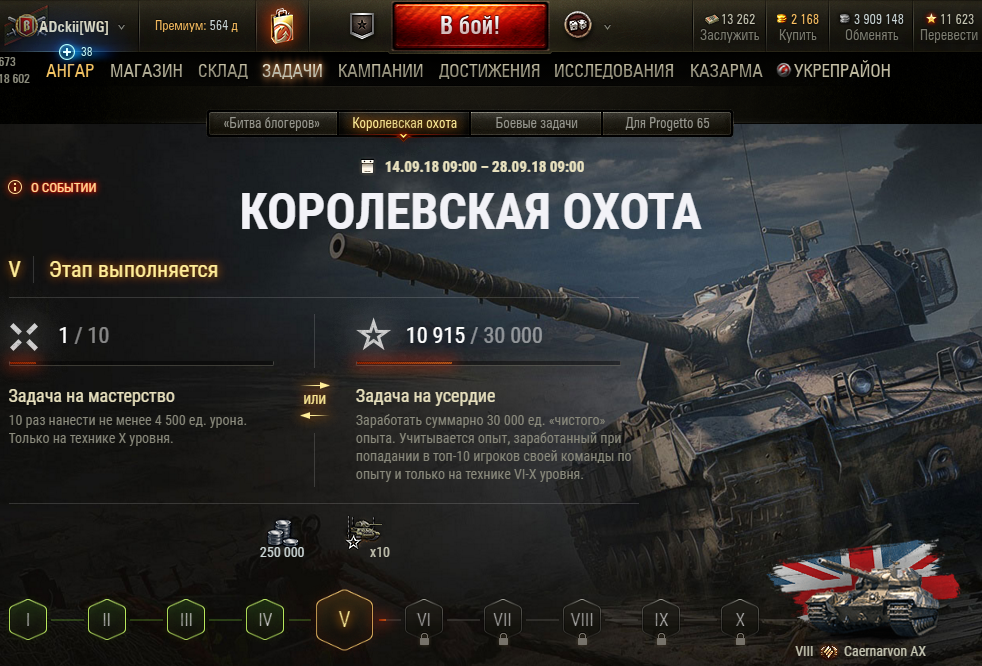This screenshot has width=982, height=666.
Task: Select stage V hexagon marker
Action: click(344, 620)
